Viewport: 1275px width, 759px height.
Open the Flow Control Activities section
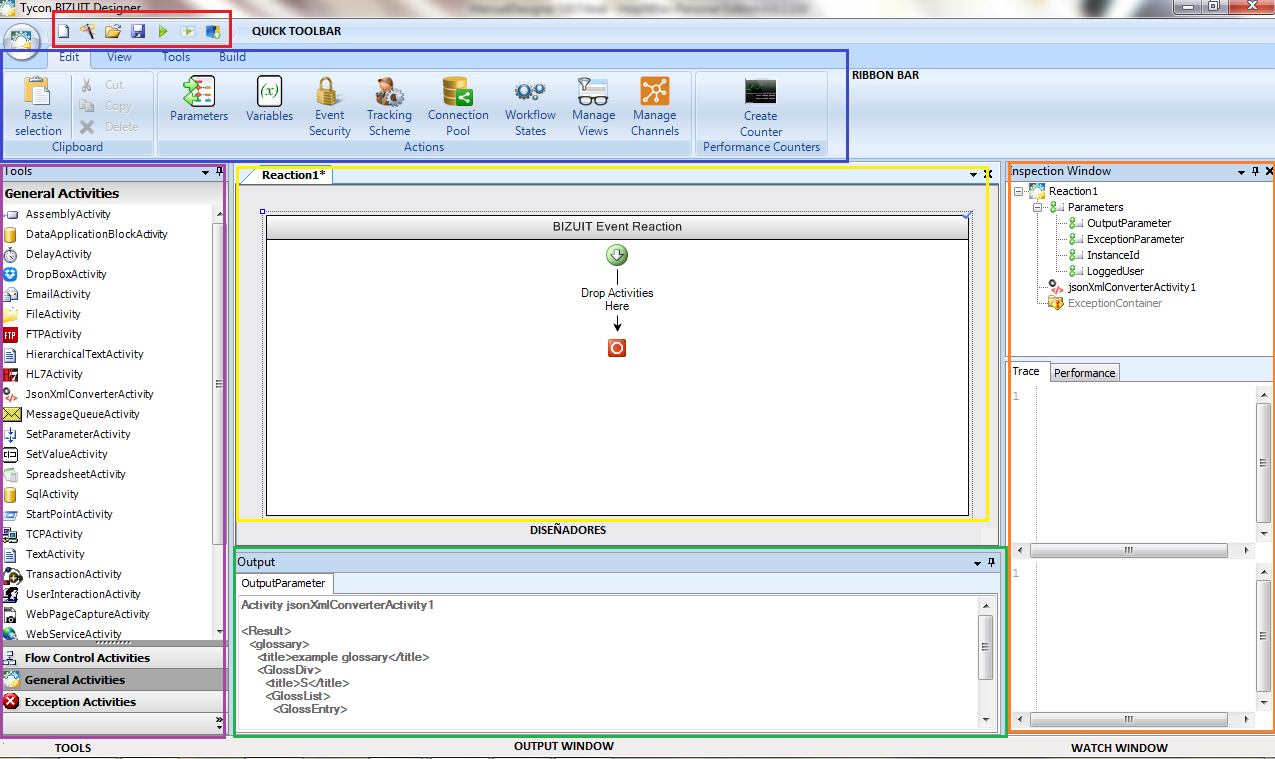(114, 658)
